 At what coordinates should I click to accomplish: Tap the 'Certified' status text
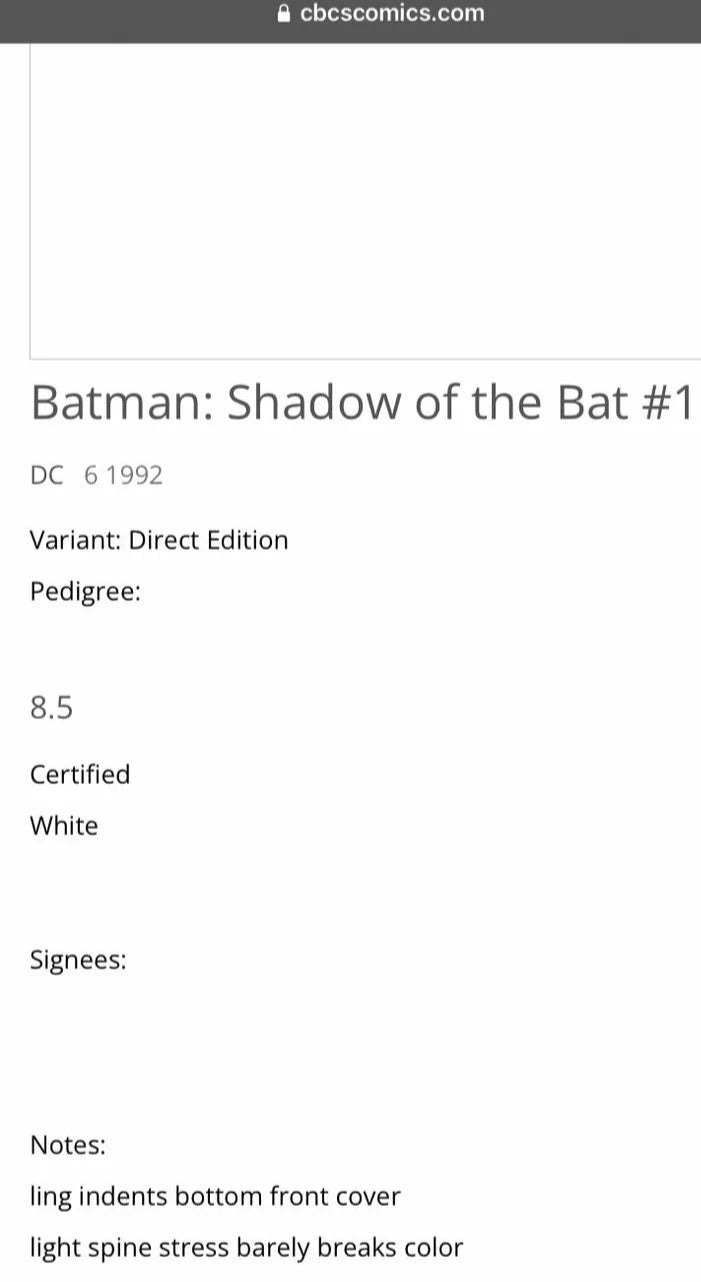point(80,774)
